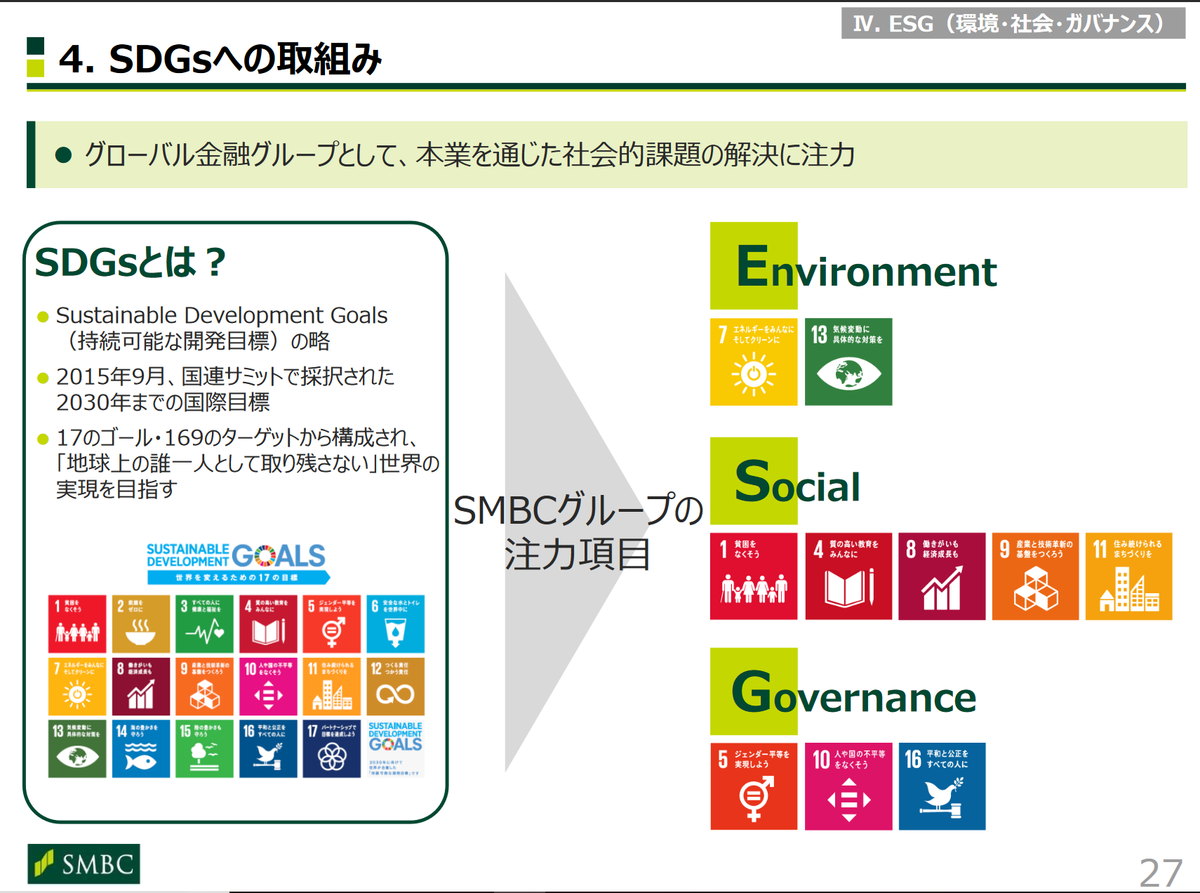Select goal 6 clean water tile in the grid
The height and width of the screenshot is (893, 1200).
pyautogui.click(x=395, y=623)
